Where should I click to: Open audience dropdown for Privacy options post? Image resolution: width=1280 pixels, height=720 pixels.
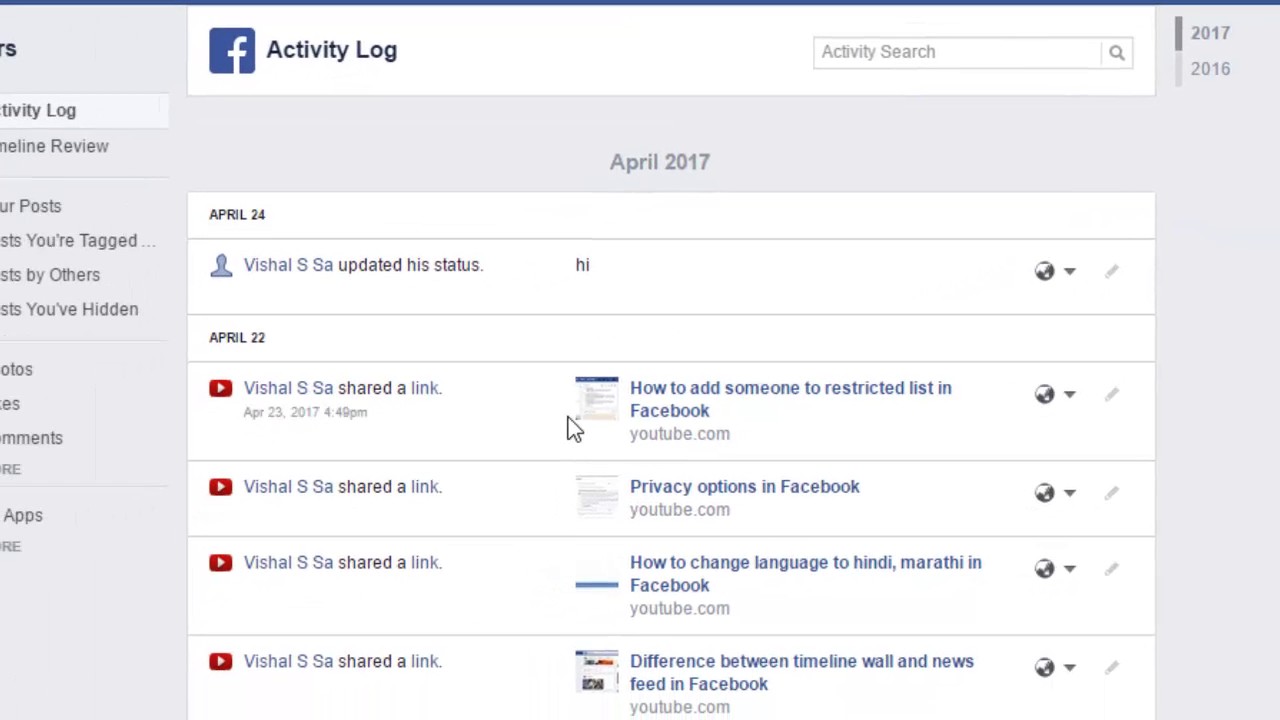(x=1055, y=493)
